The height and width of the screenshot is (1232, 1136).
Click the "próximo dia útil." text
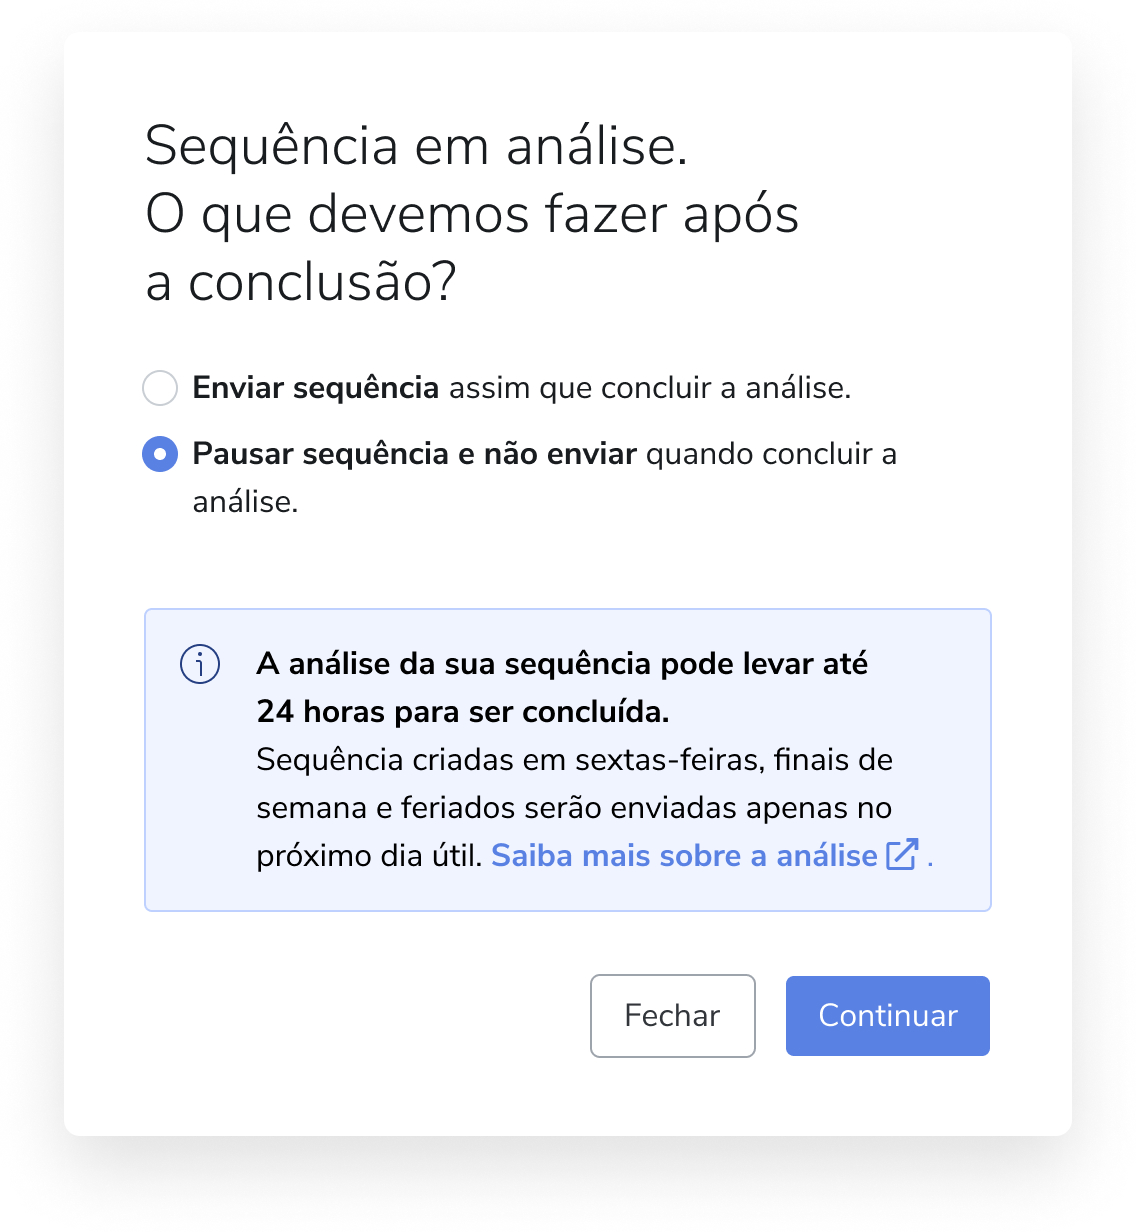(369, 856)
